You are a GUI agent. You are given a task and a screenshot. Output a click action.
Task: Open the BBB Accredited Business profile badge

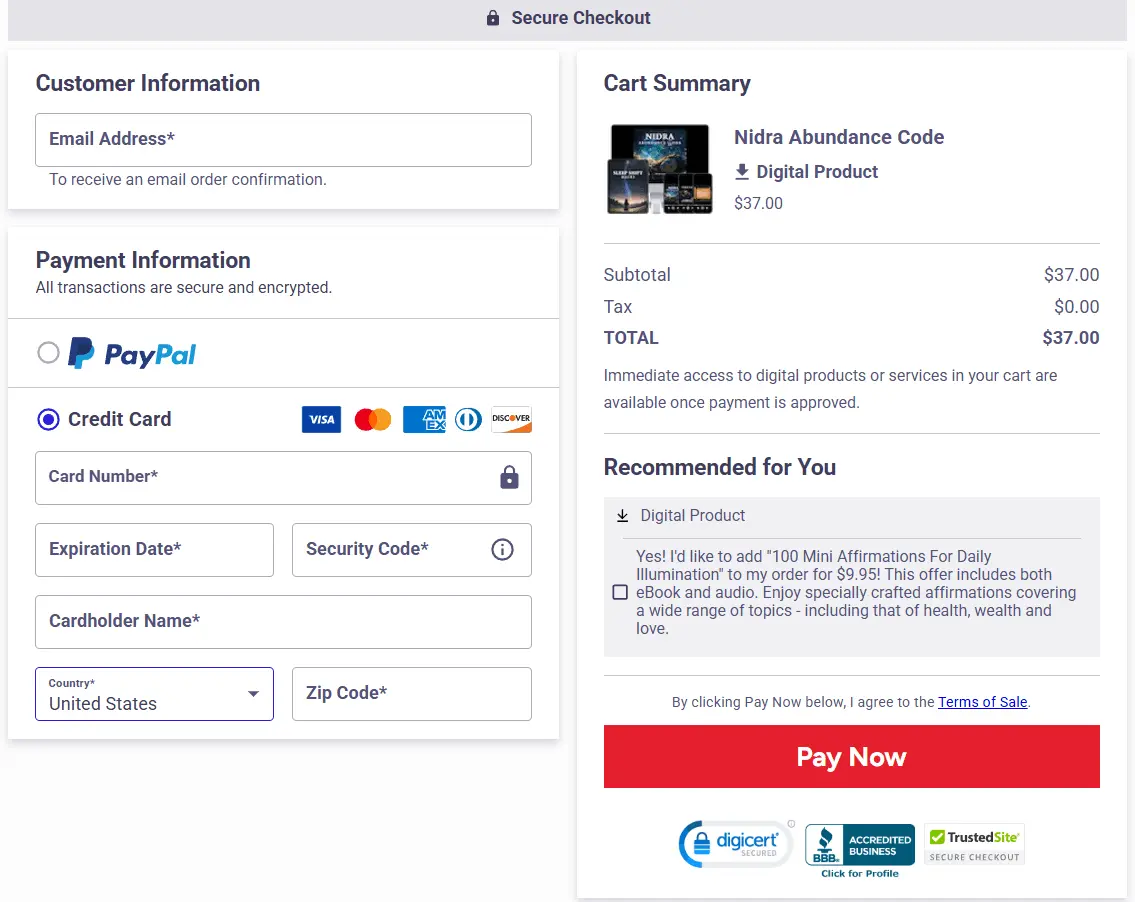[x=859, y=851]
